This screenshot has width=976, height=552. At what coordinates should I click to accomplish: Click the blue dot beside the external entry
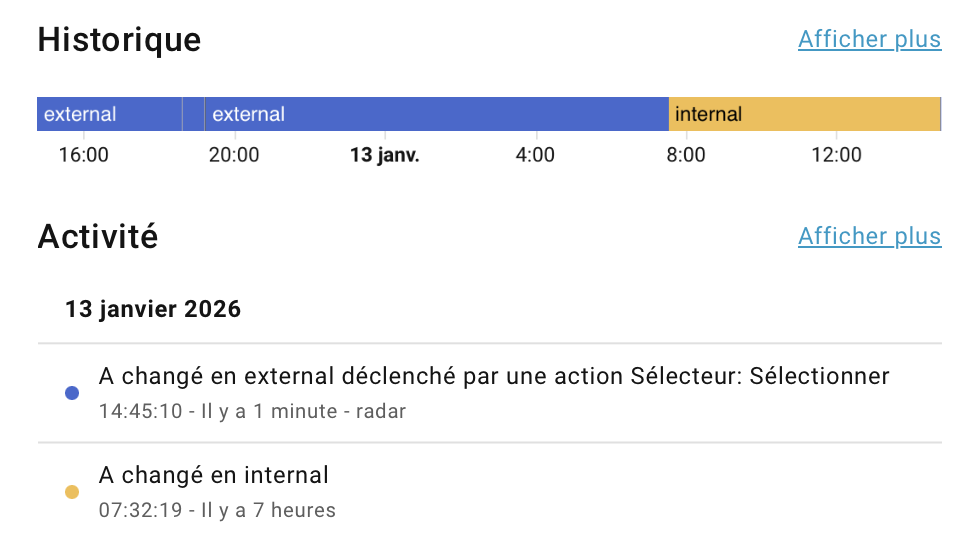click(72, 393)
